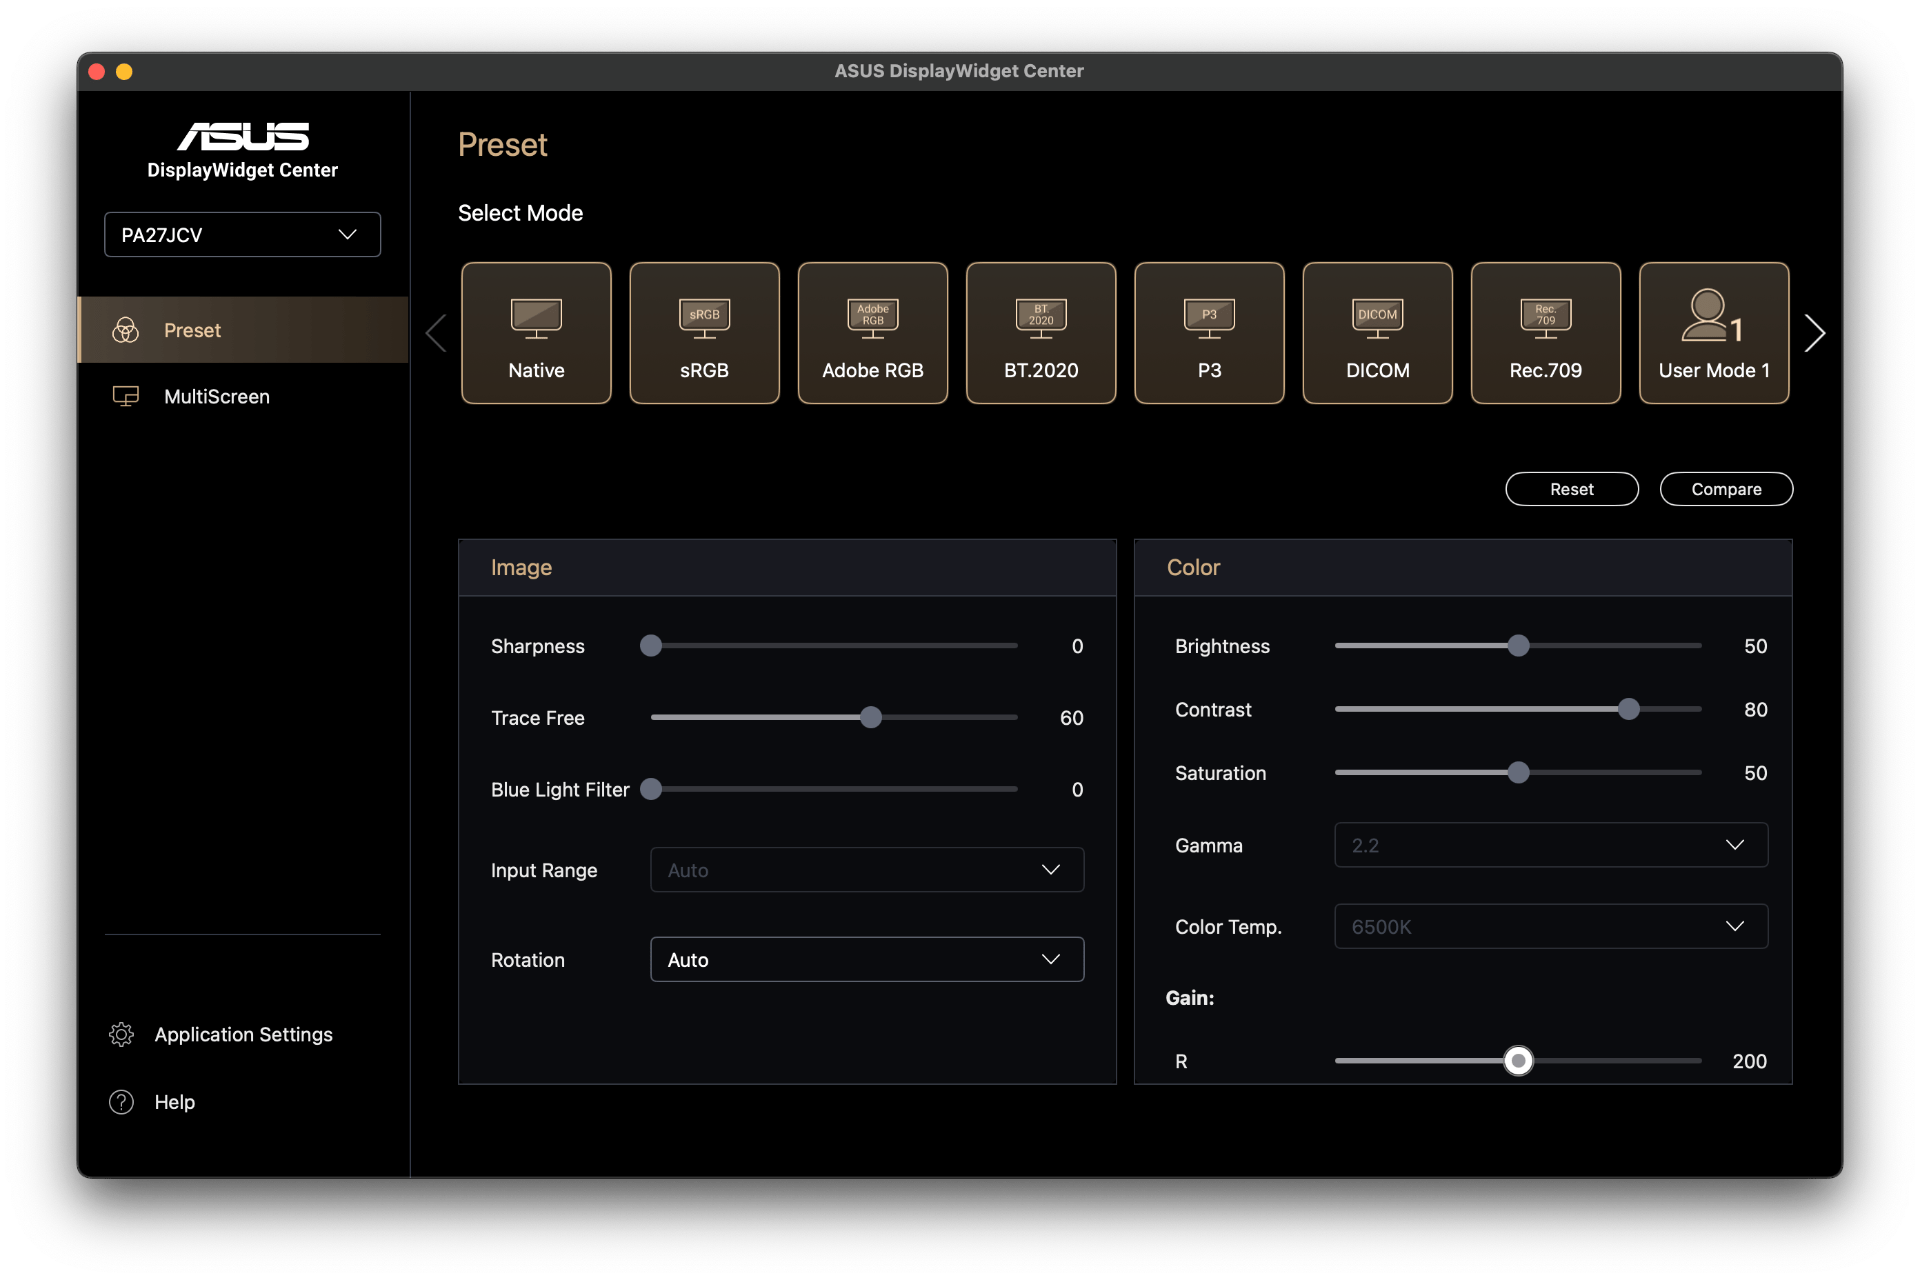Open Application Settings in the sidebar
This screenshot has width=1920, height=1280.
pos(242,1035)
